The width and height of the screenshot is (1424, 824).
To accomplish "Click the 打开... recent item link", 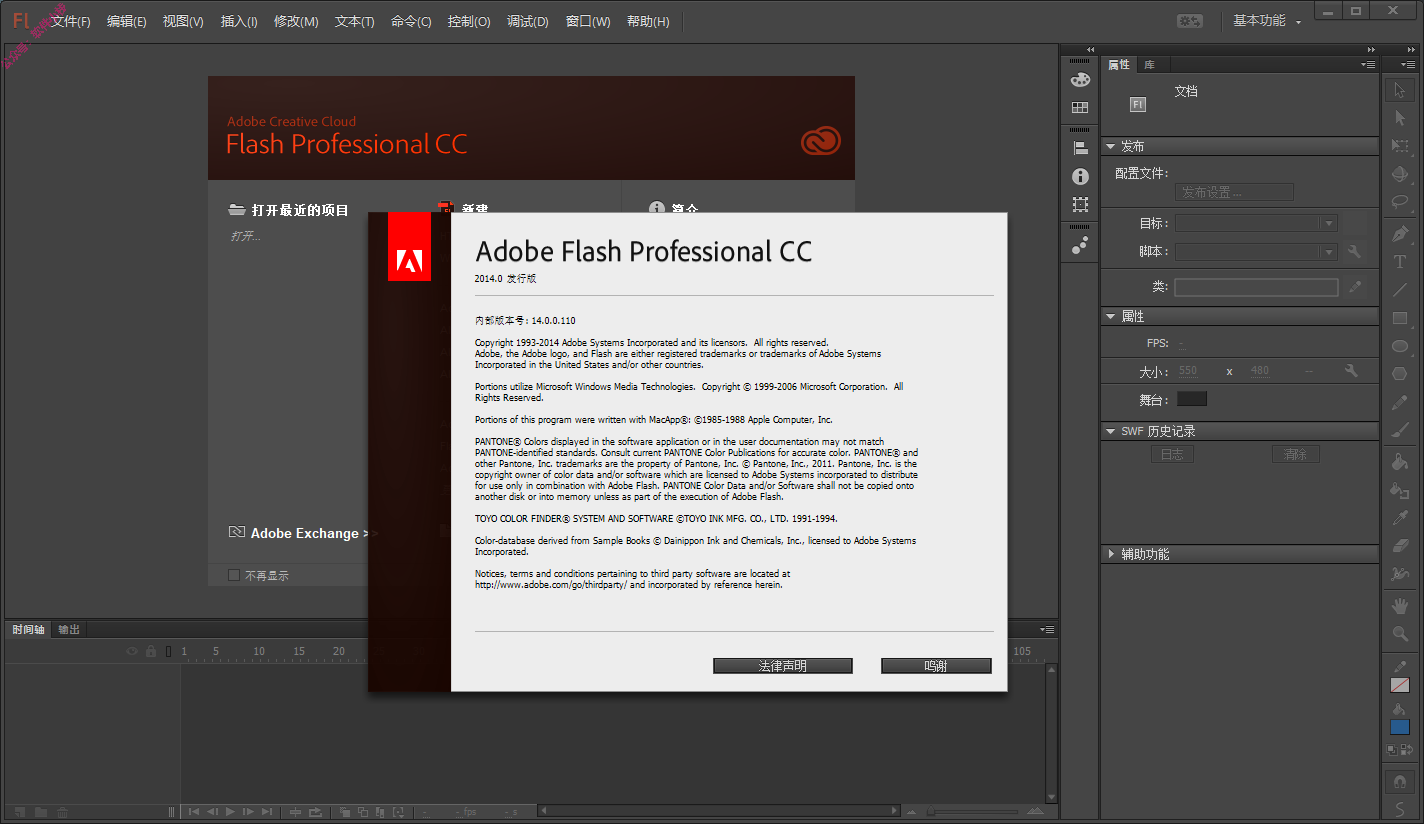I will click(245, 236).
